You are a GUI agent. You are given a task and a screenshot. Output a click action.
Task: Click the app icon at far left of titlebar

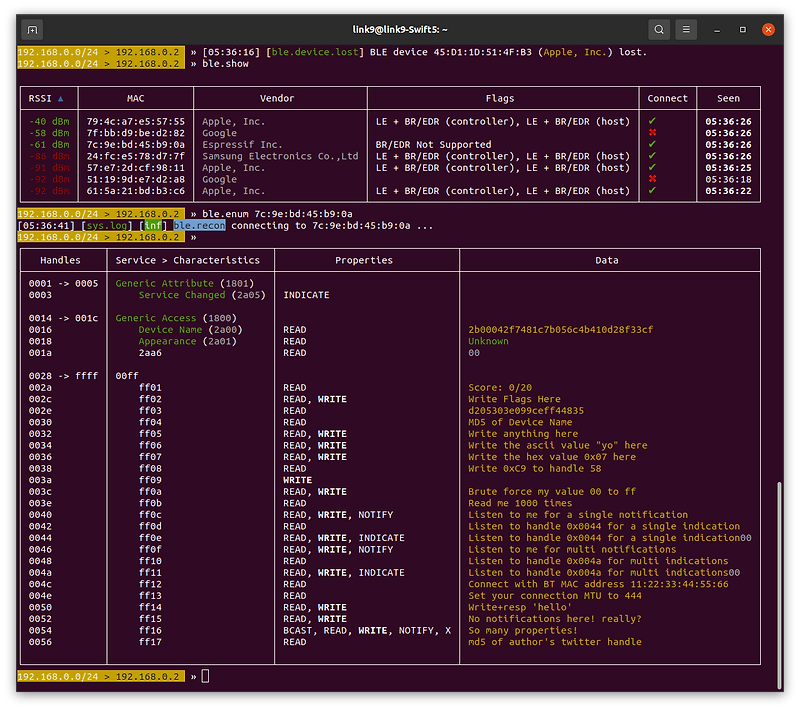point(31,29)
